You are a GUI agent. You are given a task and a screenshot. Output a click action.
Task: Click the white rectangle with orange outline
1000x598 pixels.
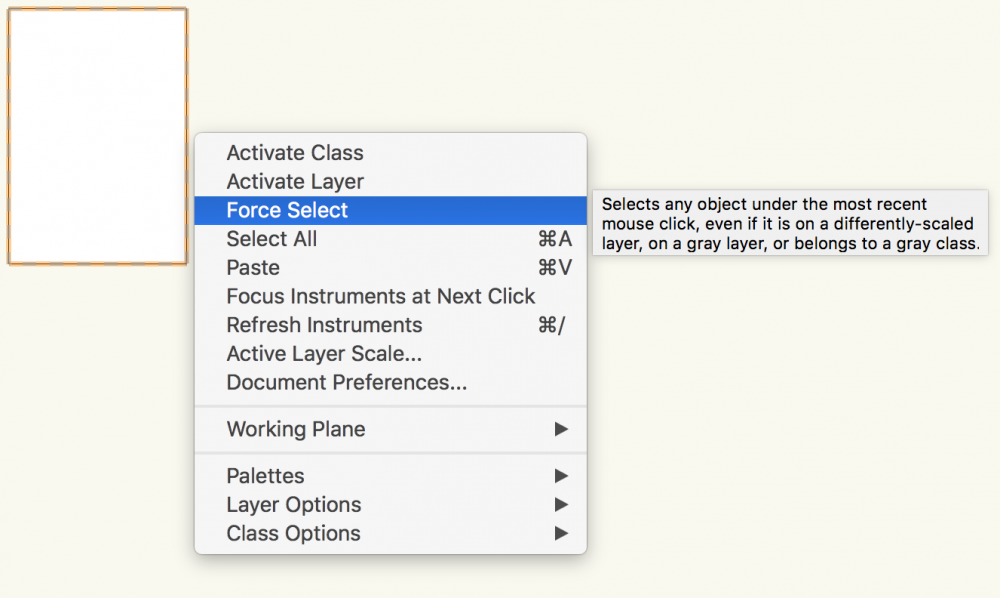tap(98, 136)
